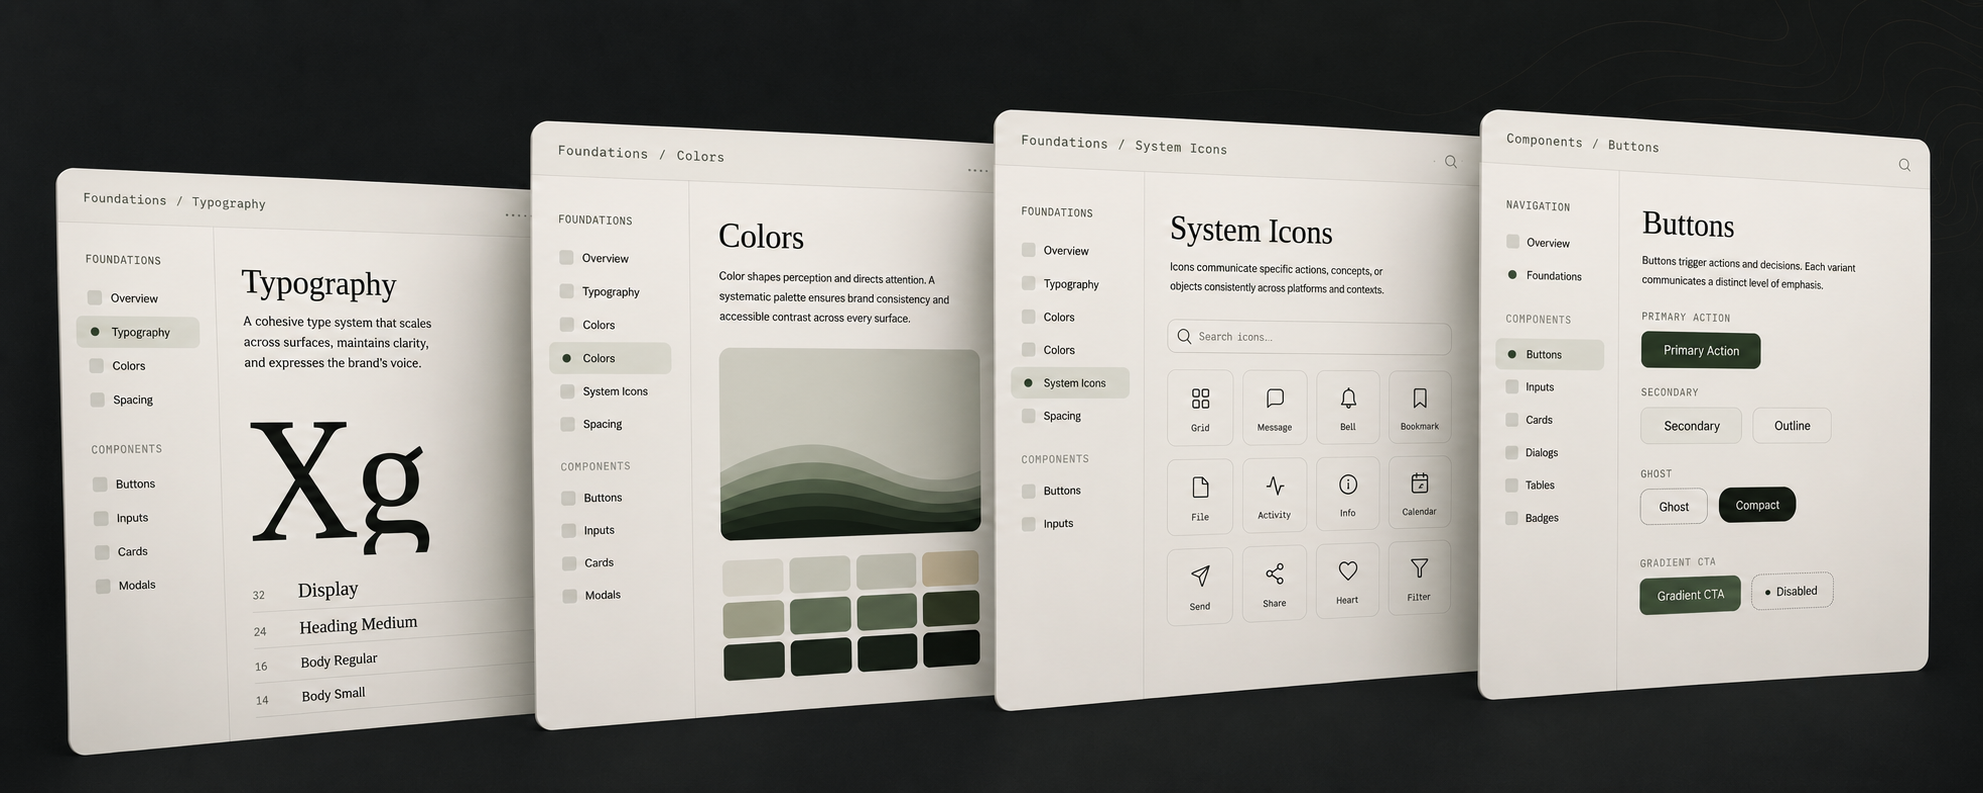Select the Grid icon tile
Viewport: 1983px width, 793px height.
coord(1200,408)
